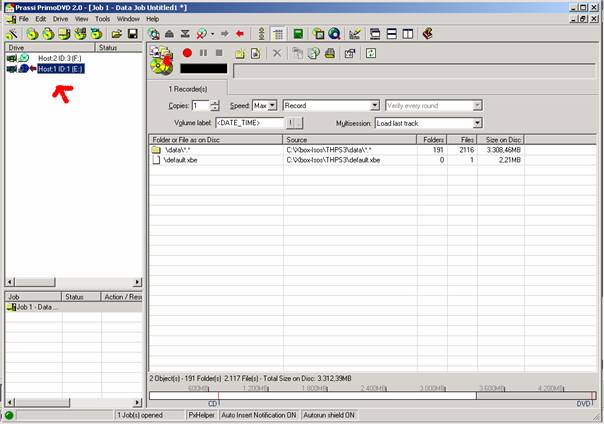Select Host:2 ID:3 (F:) drive
The image size is (604, 424).
coord(60,59)
